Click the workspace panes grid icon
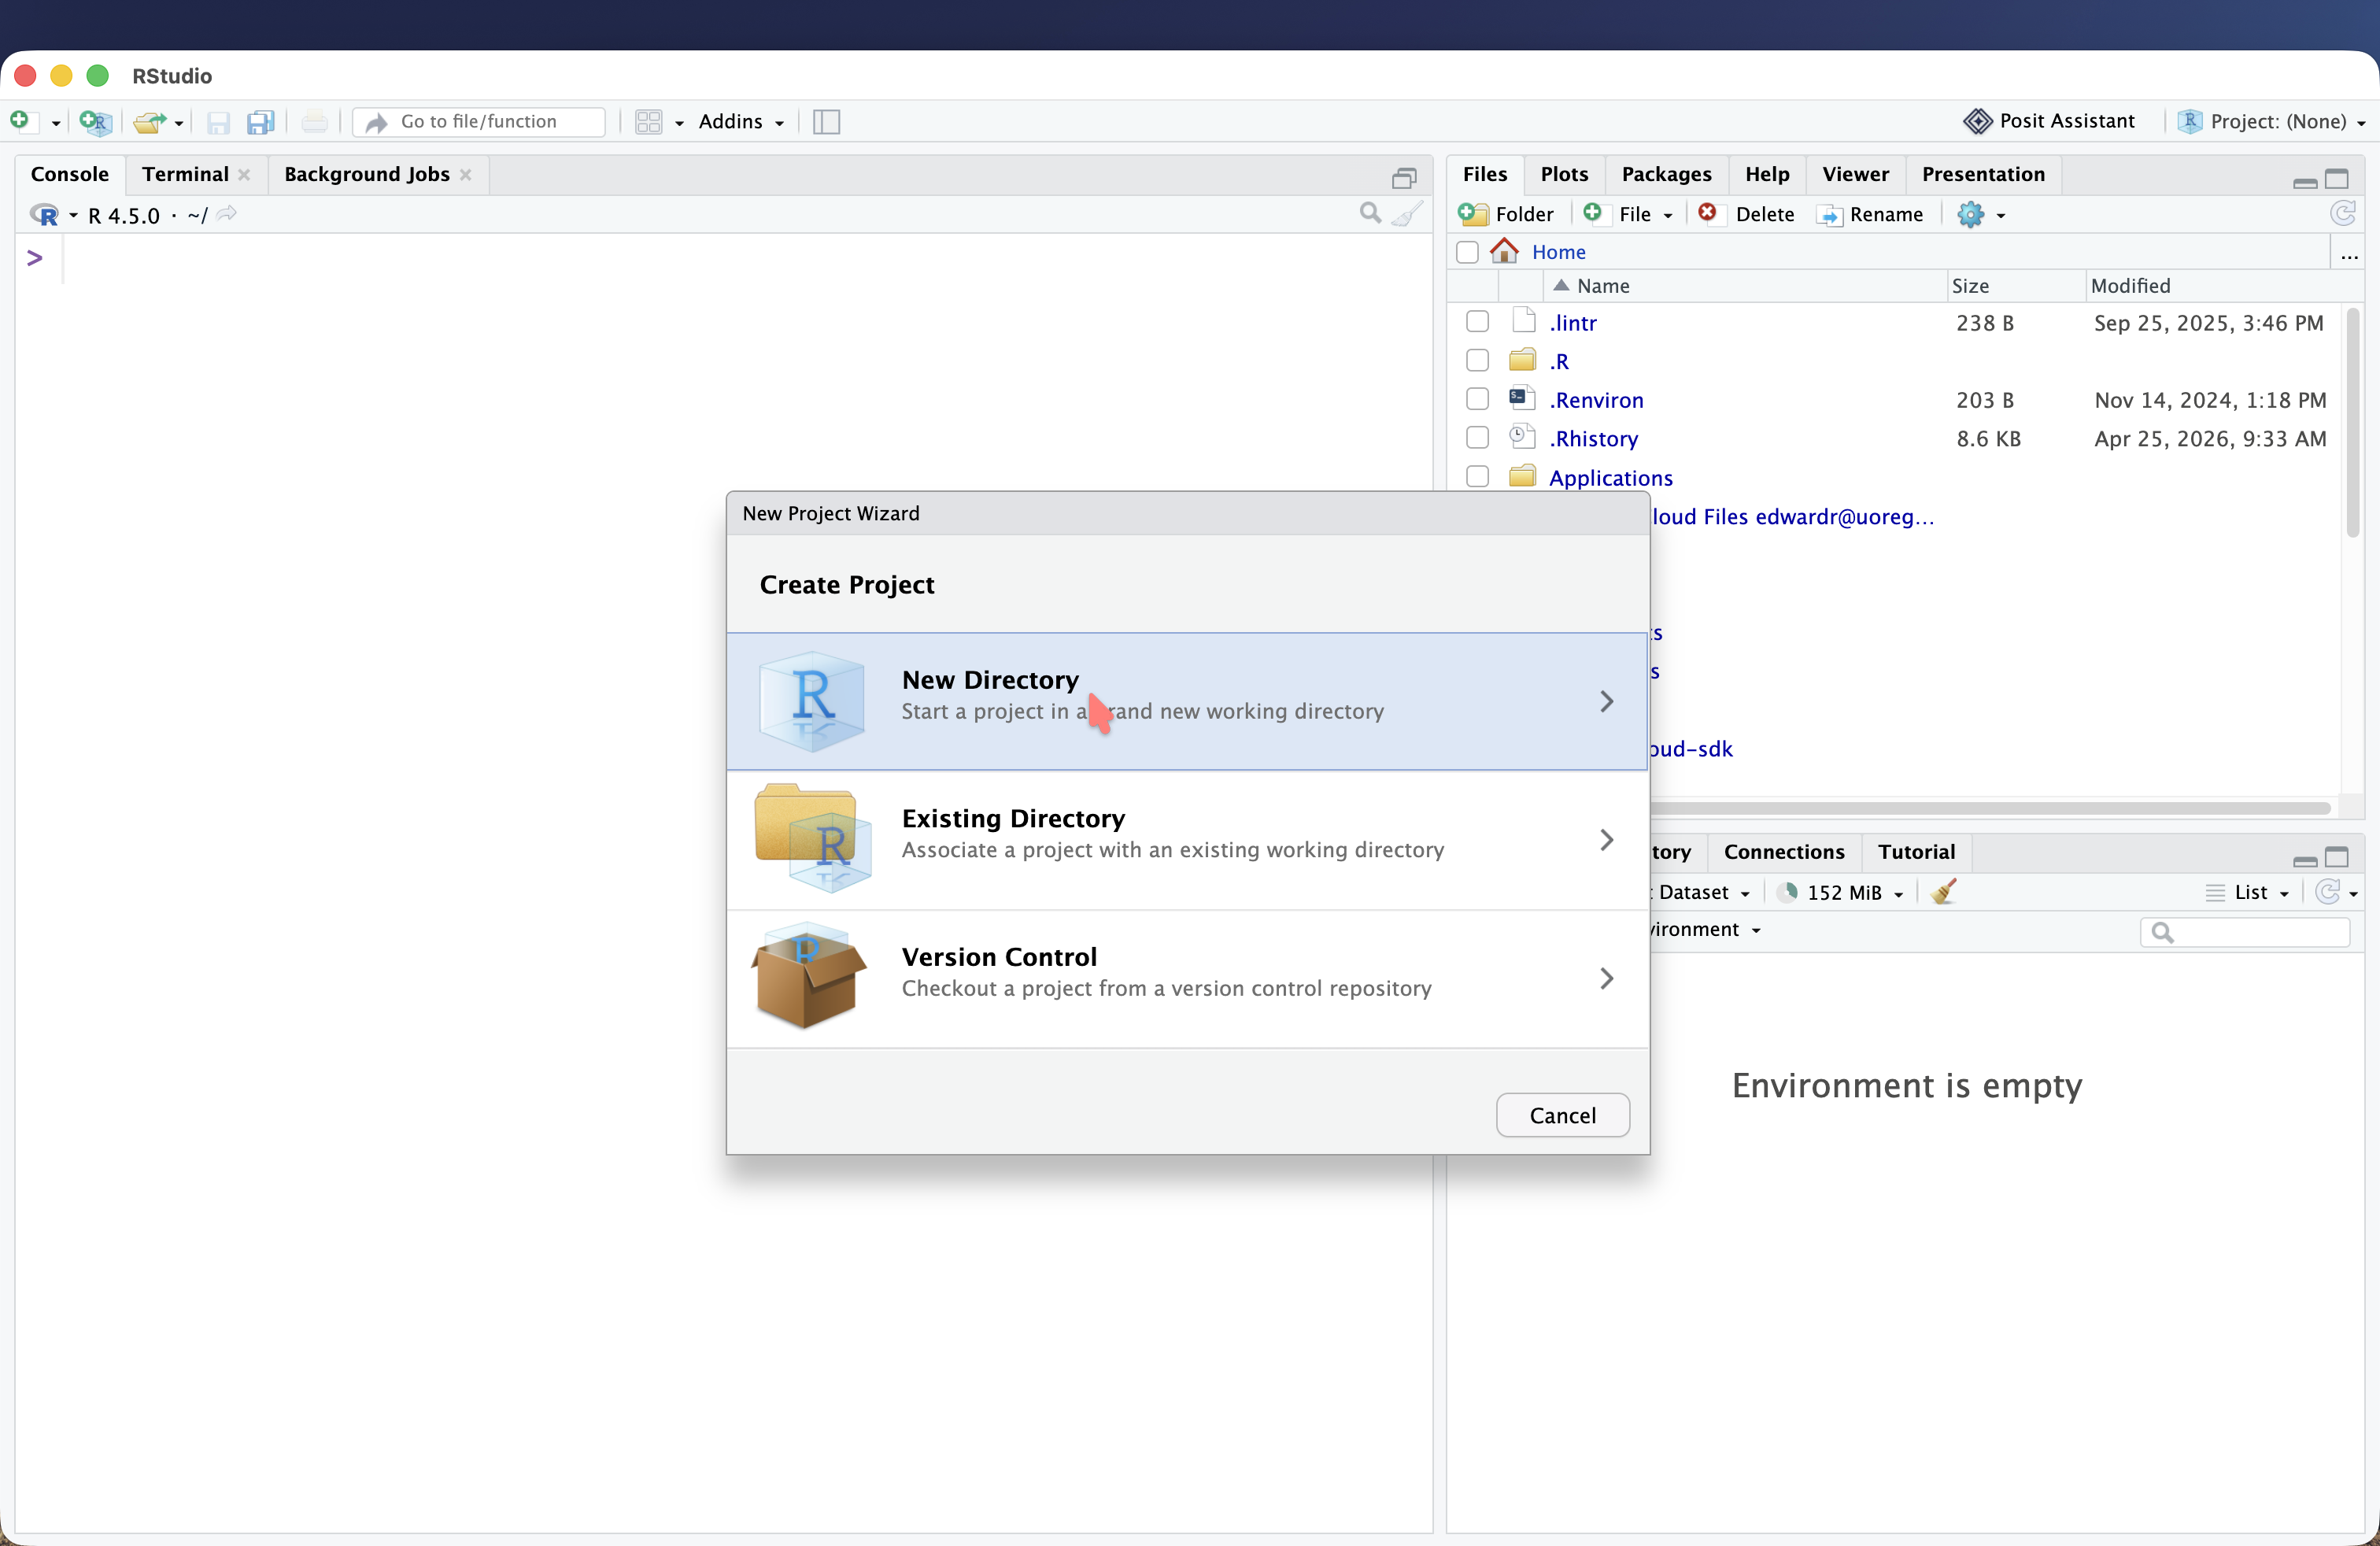 (649, 122)
